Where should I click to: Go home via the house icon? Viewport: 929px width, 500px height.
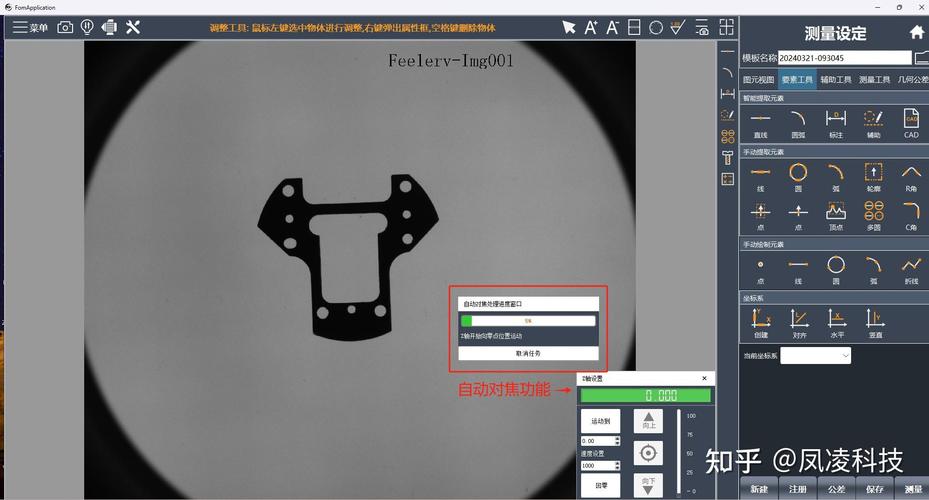point(917,33)
